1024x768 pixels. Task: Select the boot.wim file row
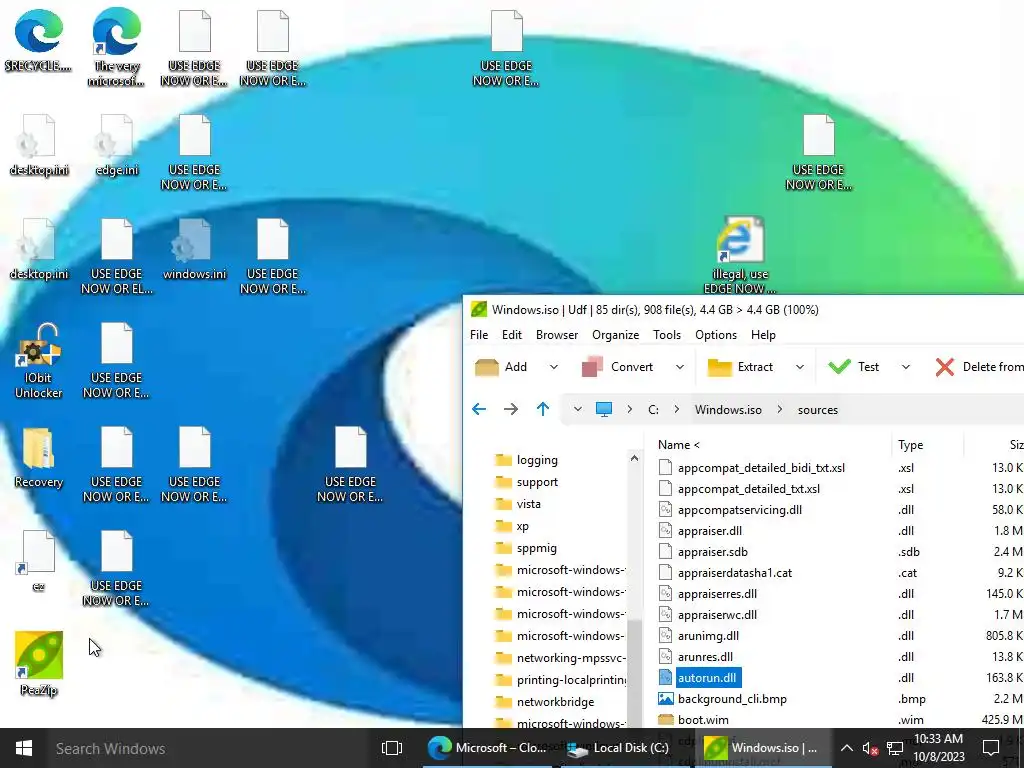click(x=840, y=720)
